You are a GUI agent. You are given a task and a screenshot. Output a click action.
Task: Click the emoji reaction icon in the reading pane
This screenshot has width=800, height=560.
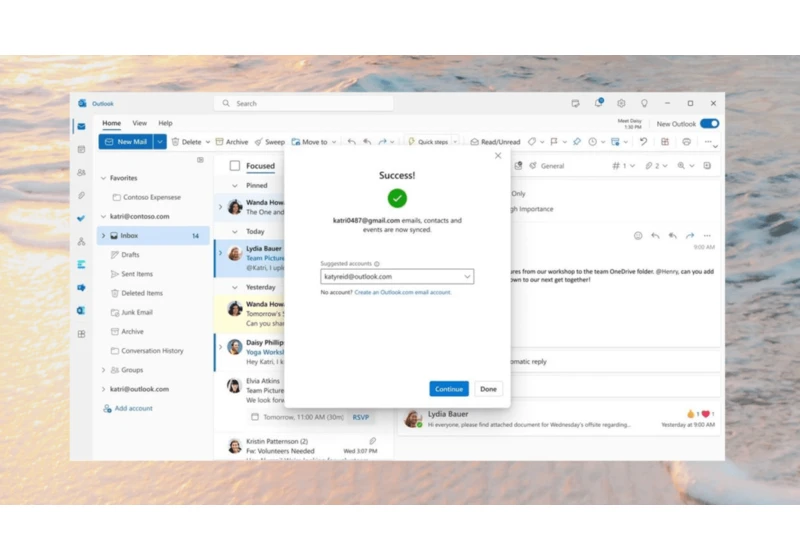click(638, 236)
